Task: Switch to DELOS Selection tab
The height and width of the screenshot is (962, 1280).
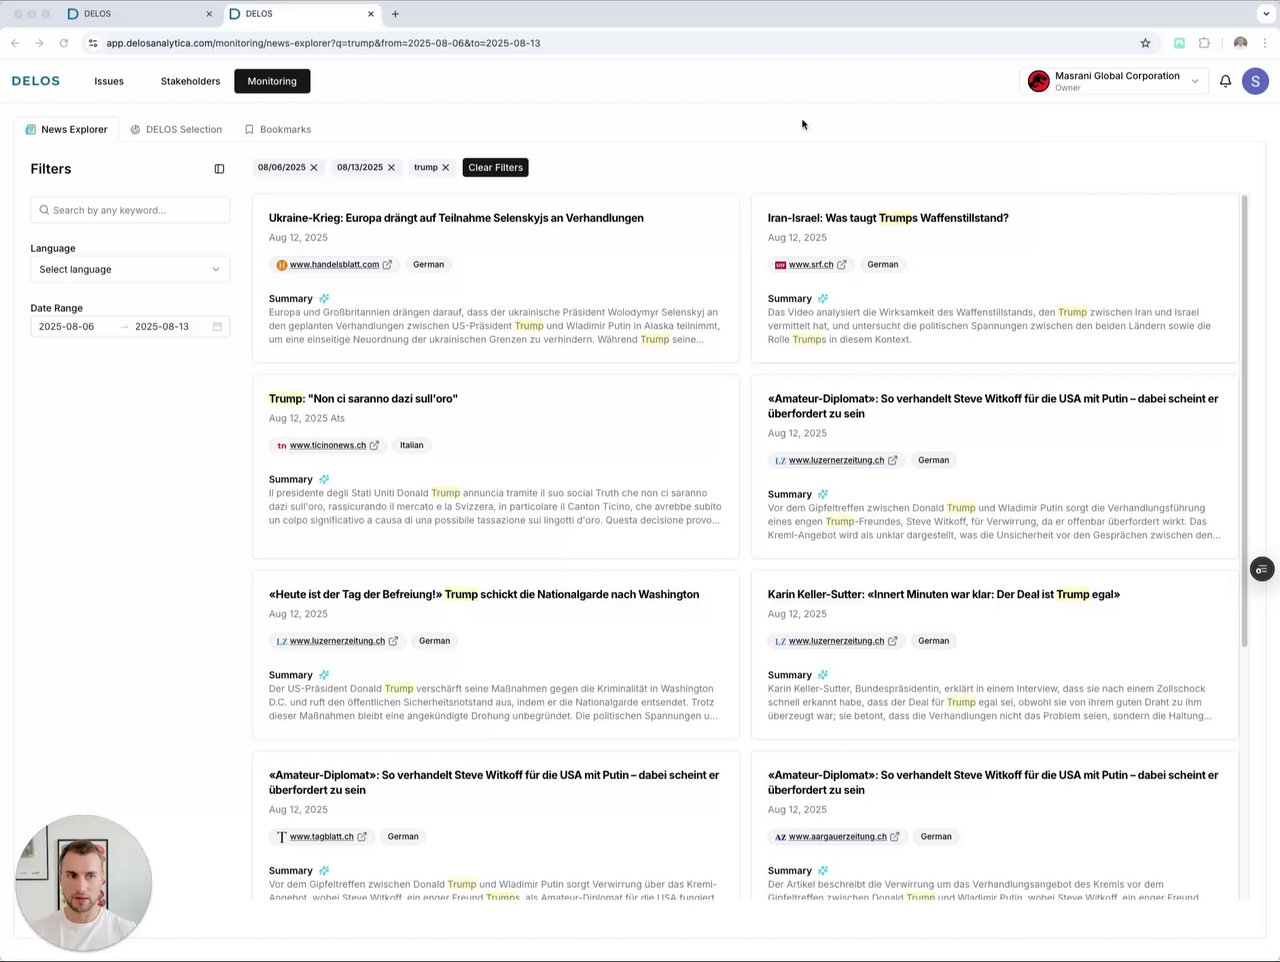Action: click(x=176, y=130)
